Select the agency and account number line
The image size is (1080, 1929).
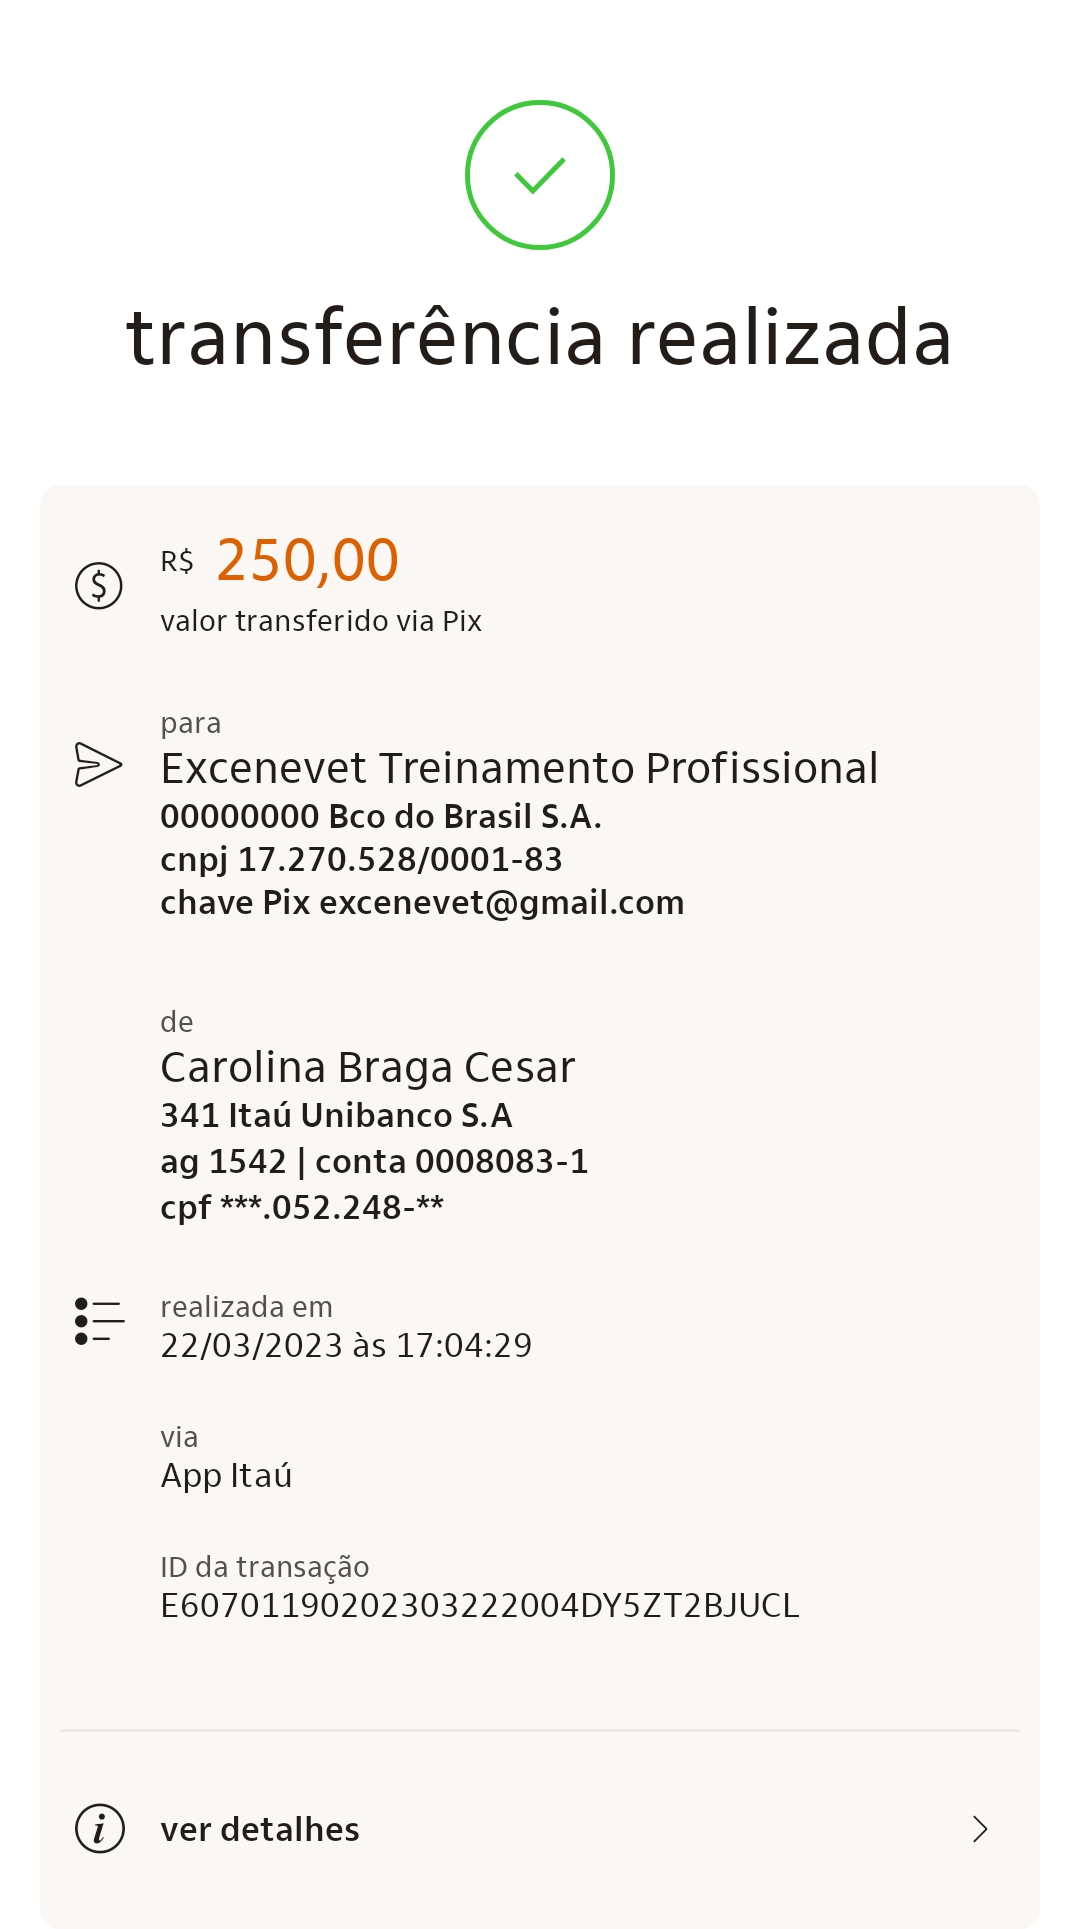point(374,1161)
